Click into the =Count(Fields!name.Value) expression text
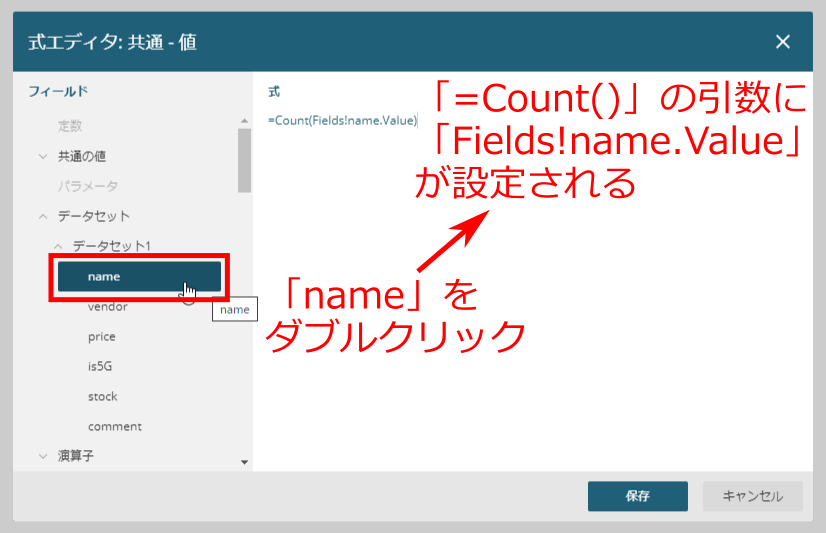The height and width of the screenshot is (533, 826). pyautogui.click(x=342, y=121)
